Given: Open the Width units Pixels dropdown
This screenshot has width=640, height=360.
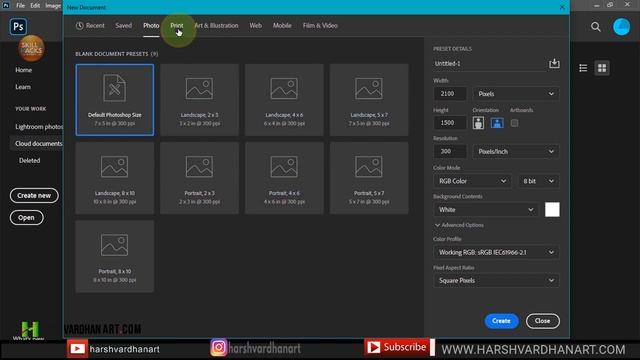Looking at the screenshot, I should click(x=516, y=94).
